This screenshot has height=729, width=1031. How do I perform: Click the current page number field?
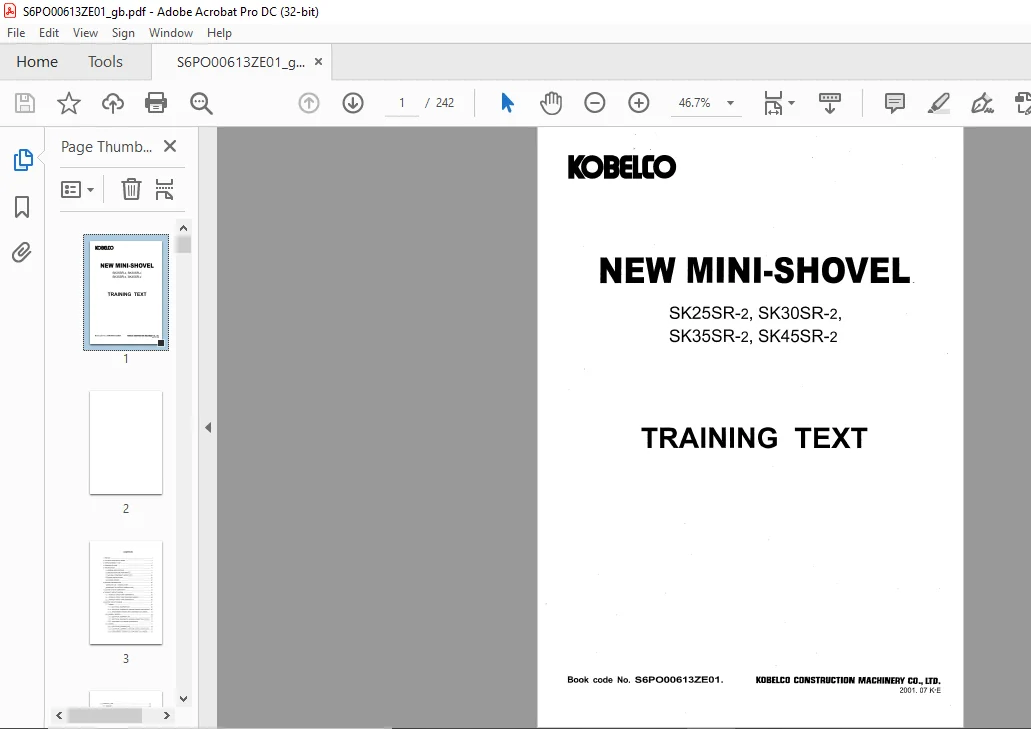[402, 103]
